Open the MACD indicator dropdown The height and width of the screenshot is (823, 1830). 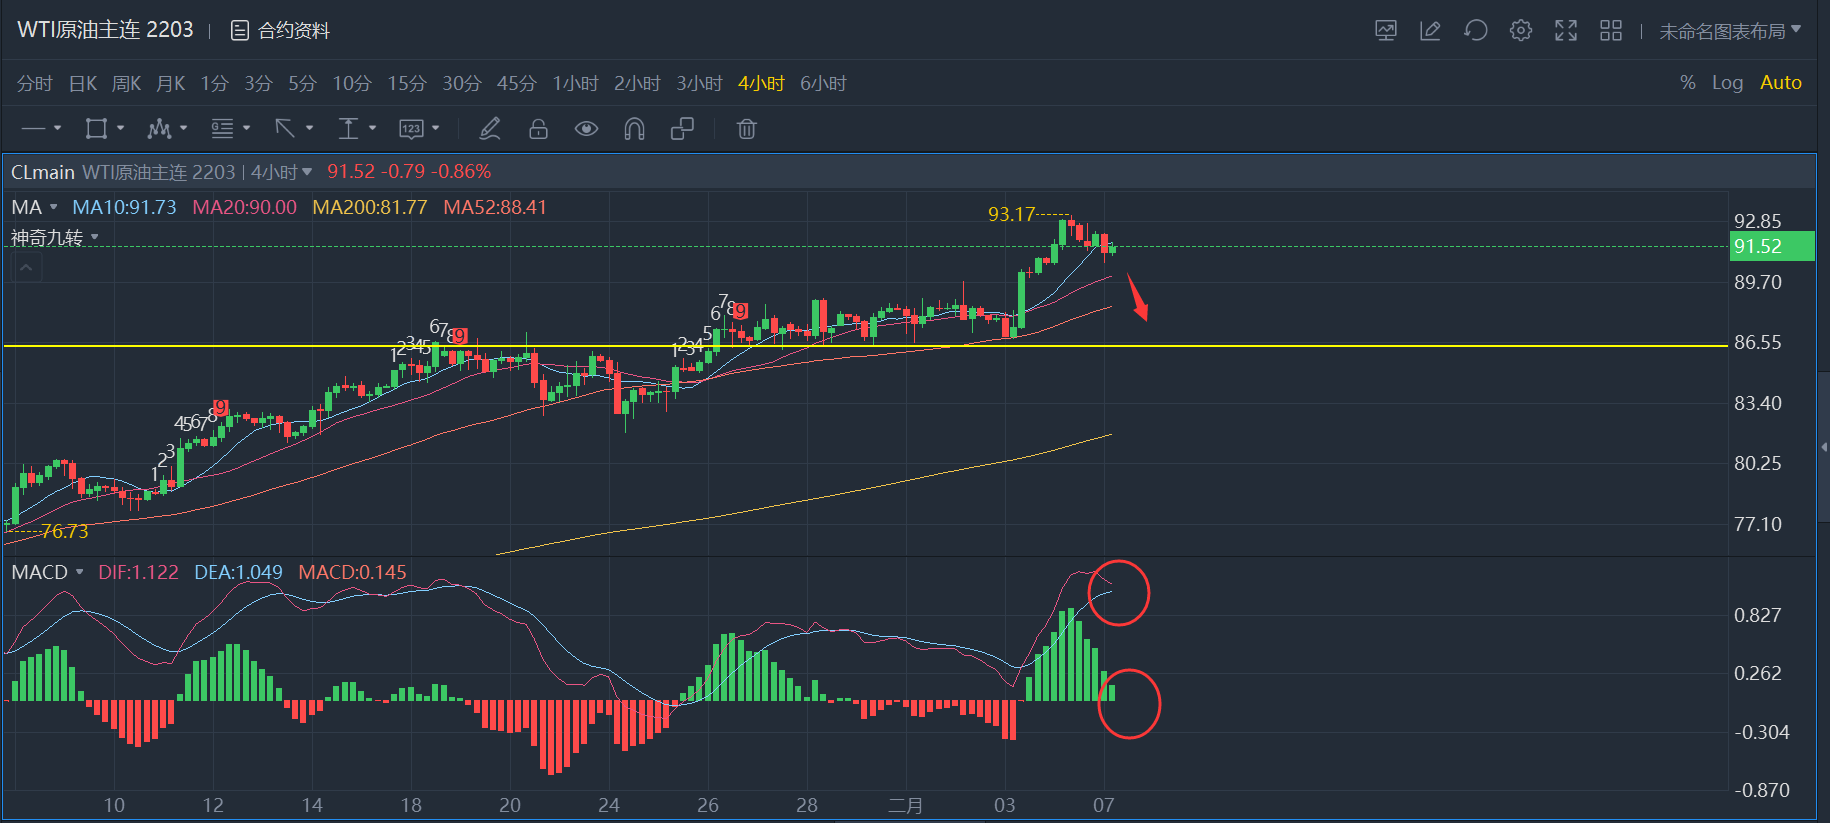click(x=80, y=572)
